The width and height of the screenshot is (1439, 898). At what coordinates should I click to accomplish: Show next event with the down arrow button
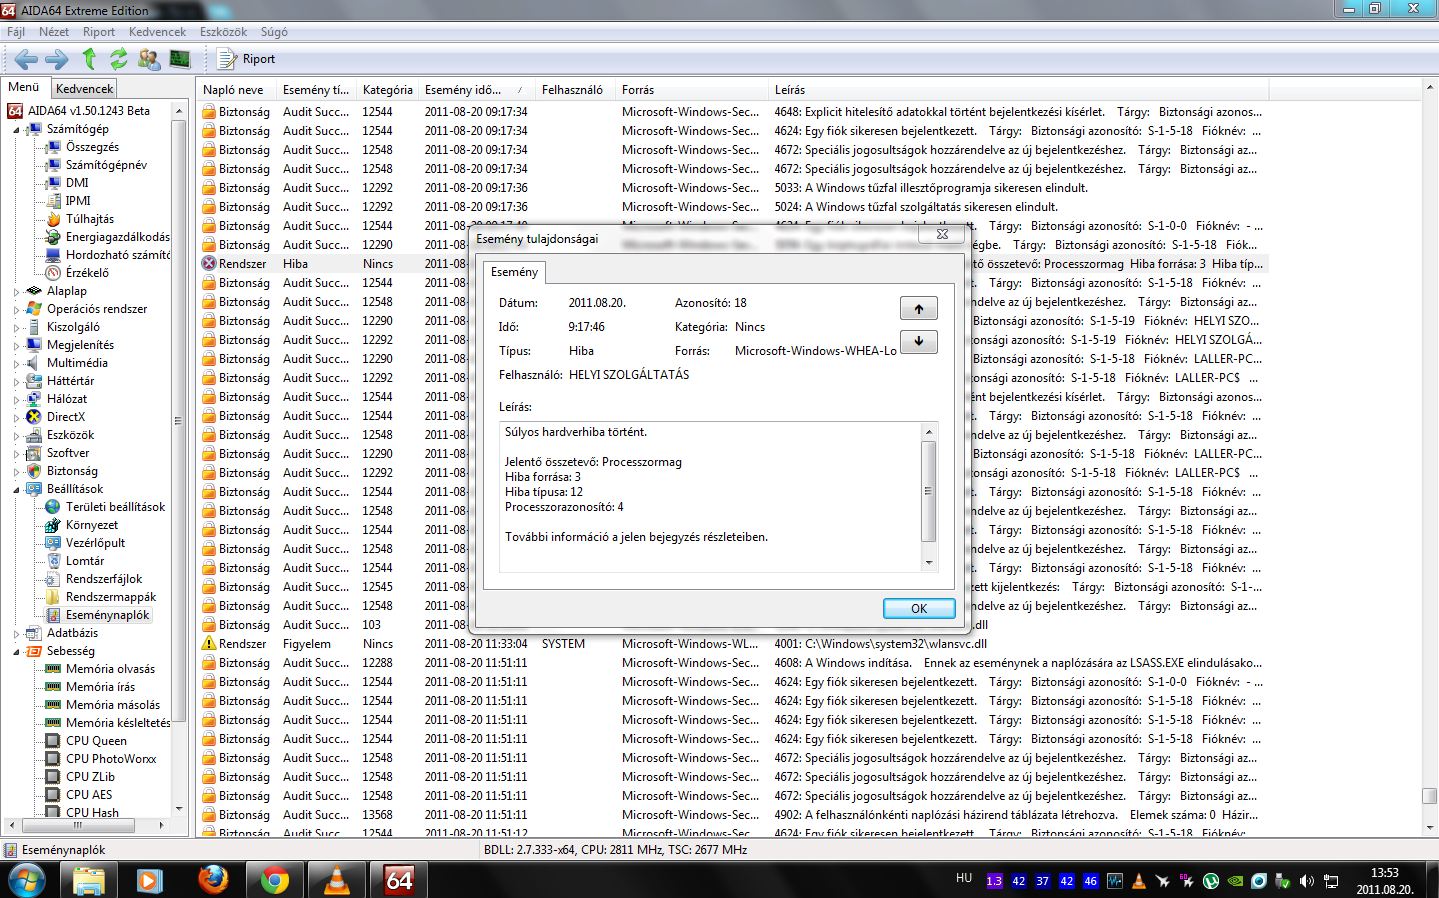[x=918, y=342]
